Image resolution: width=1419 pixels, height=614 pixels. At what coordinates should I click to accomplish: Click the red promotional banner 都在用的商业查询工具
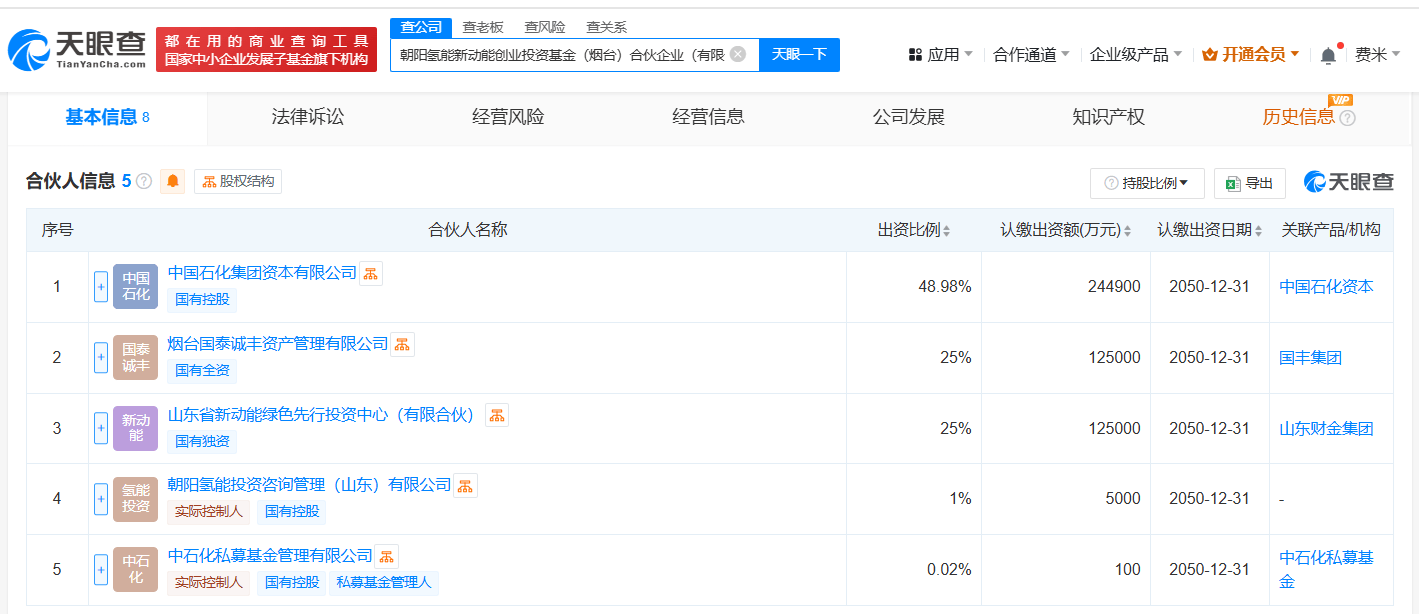(266, 49)
